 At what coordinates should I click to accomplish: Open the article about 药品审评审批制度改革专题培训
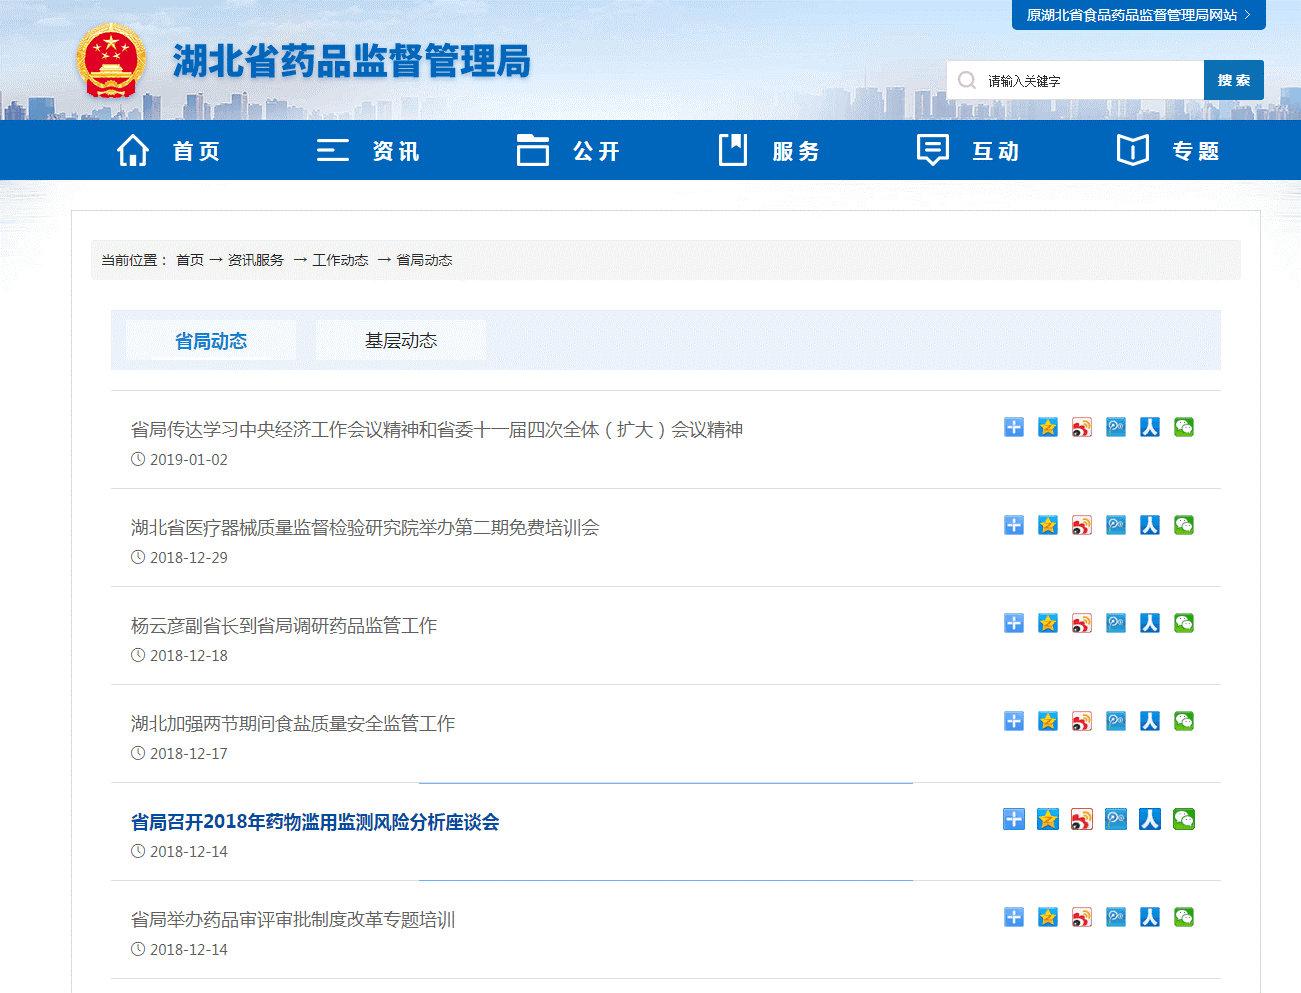293,919
